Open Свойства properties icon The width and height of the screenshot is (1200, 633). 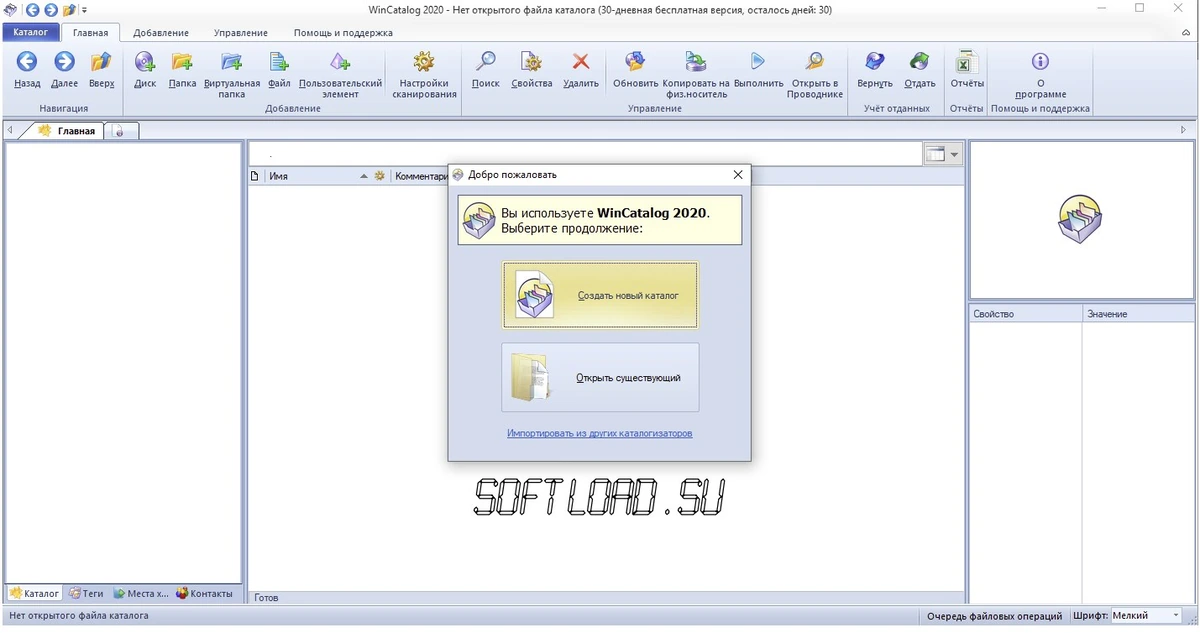point(531,70)
